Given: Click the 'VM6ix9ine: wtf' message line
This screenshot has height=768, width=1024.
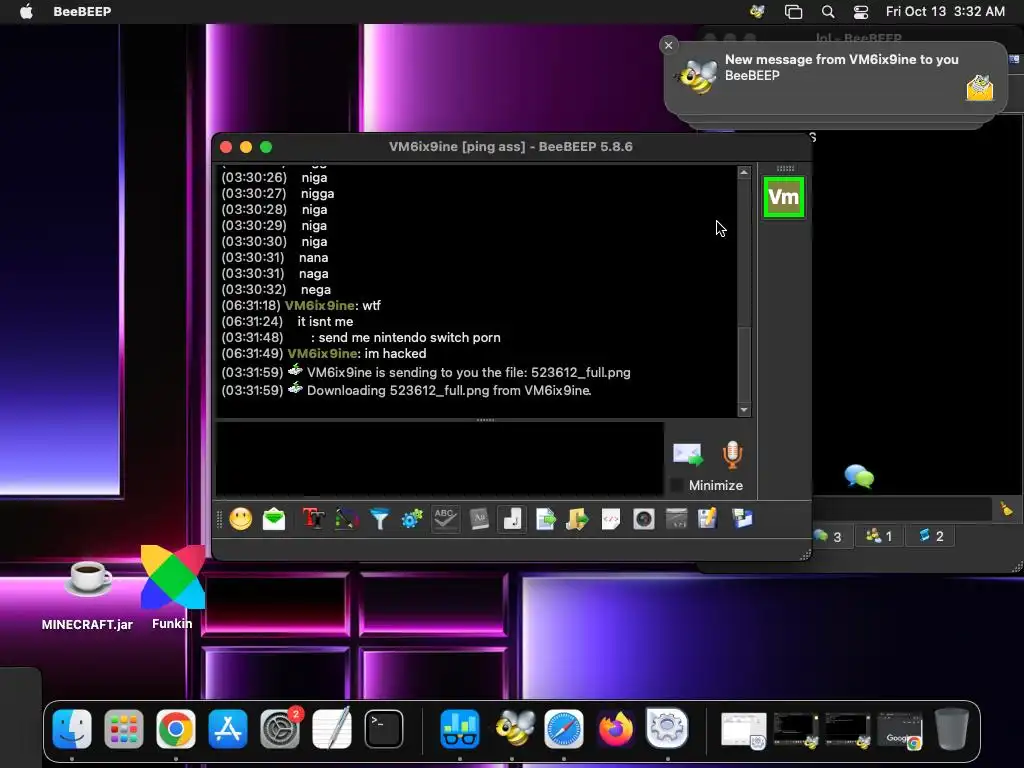Looking at the screenshot, I should 301,306.
